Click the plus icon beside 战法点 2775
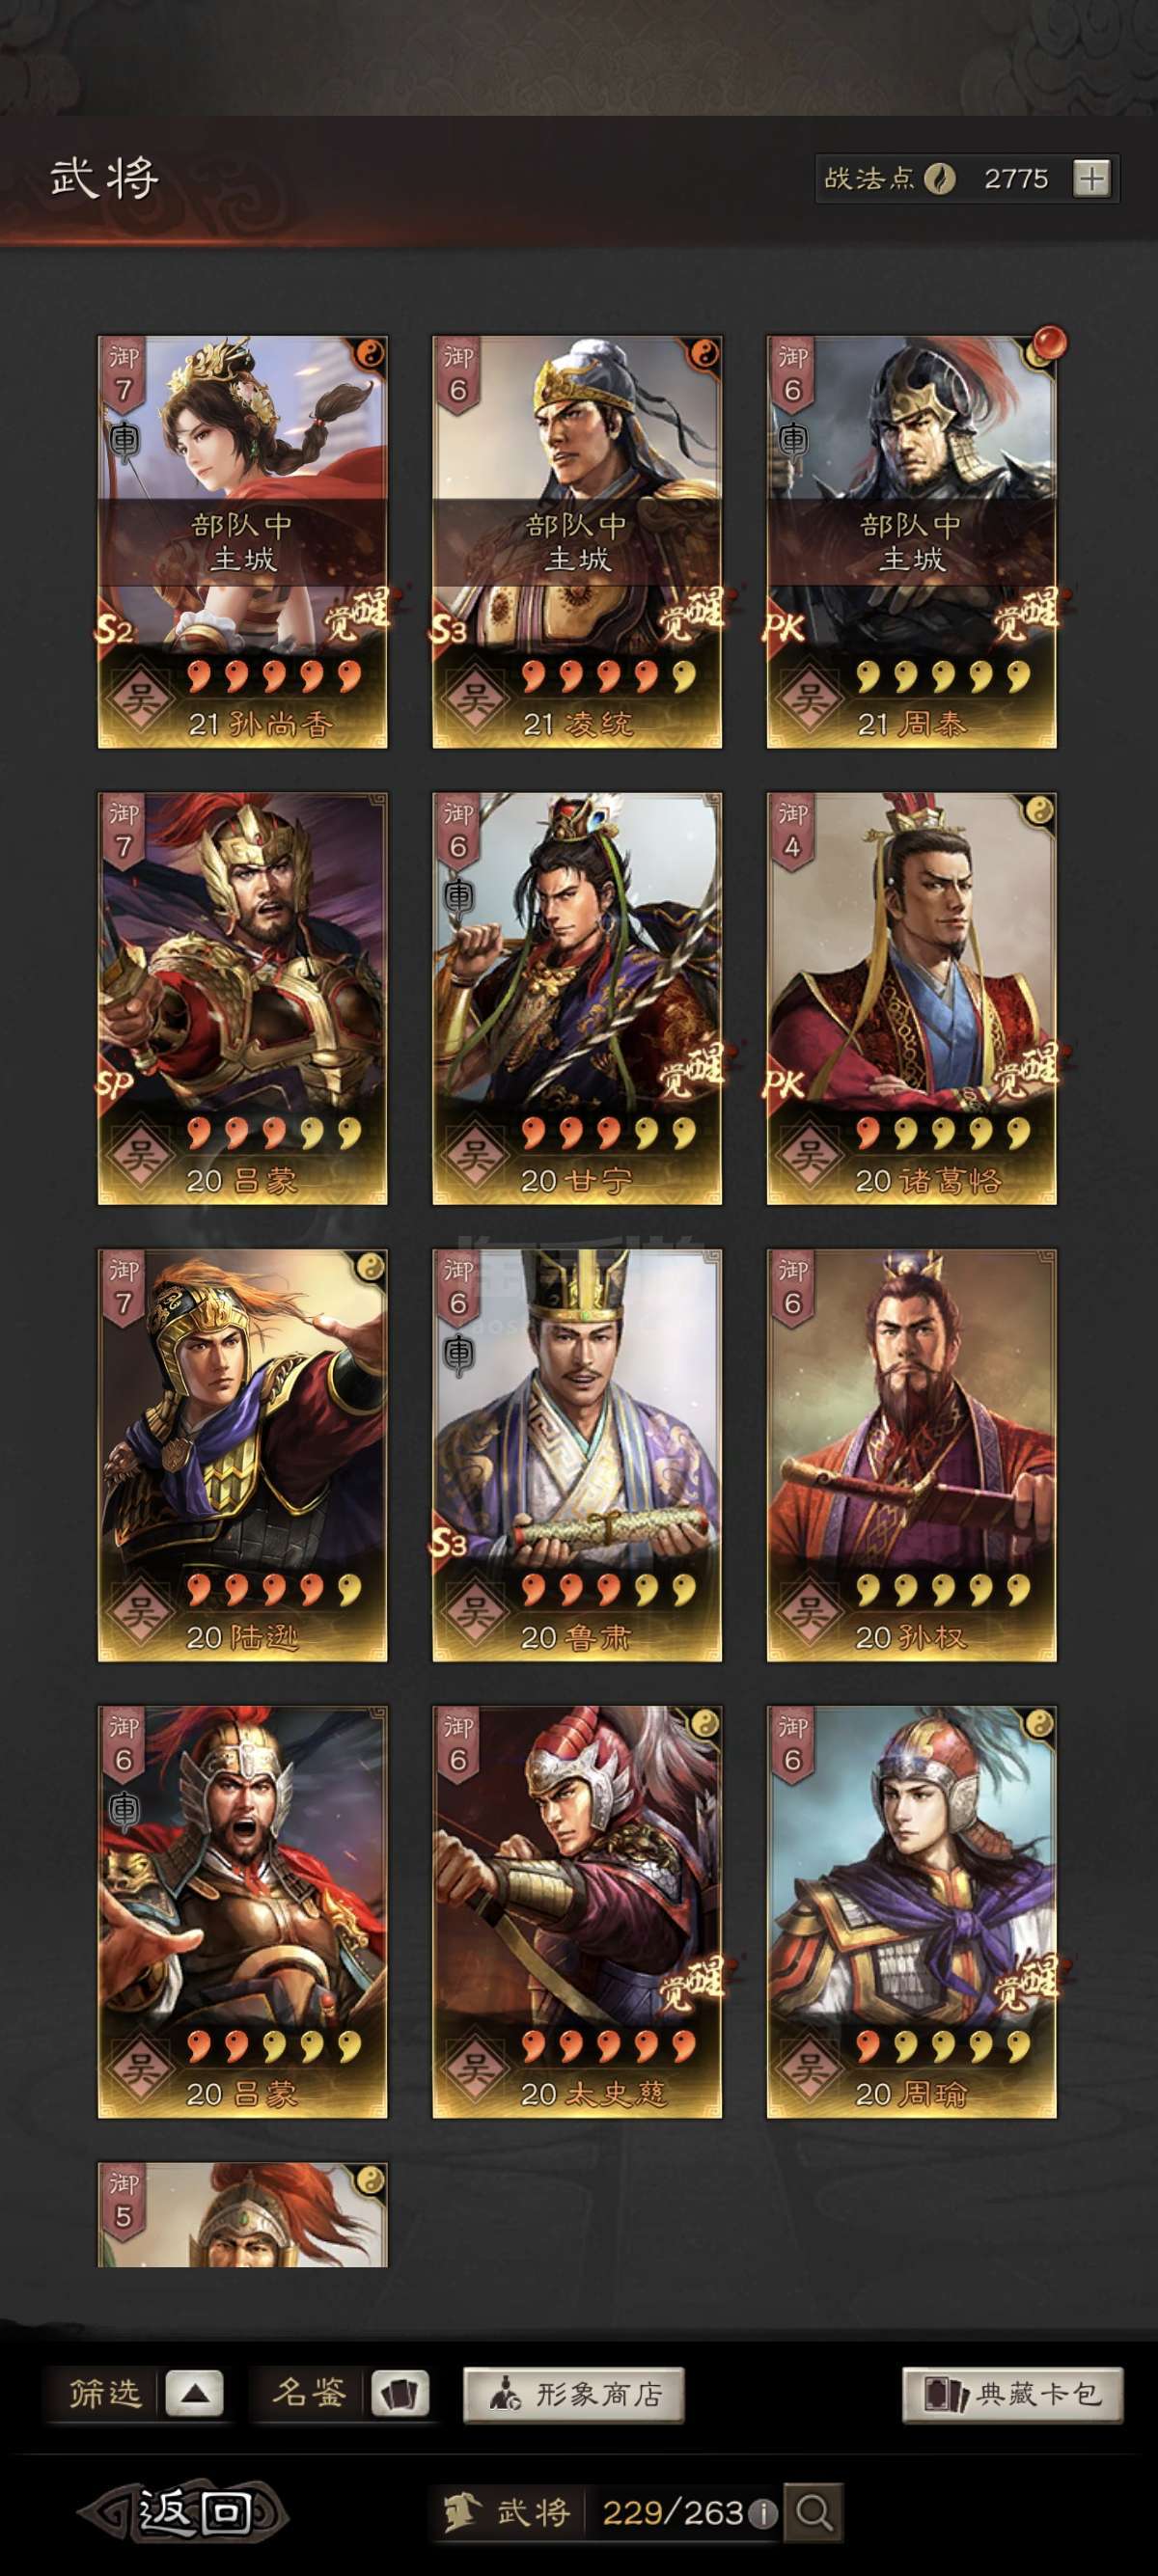The width and height of the screenshot is (1158, 2576). [x=1091, y=179]
